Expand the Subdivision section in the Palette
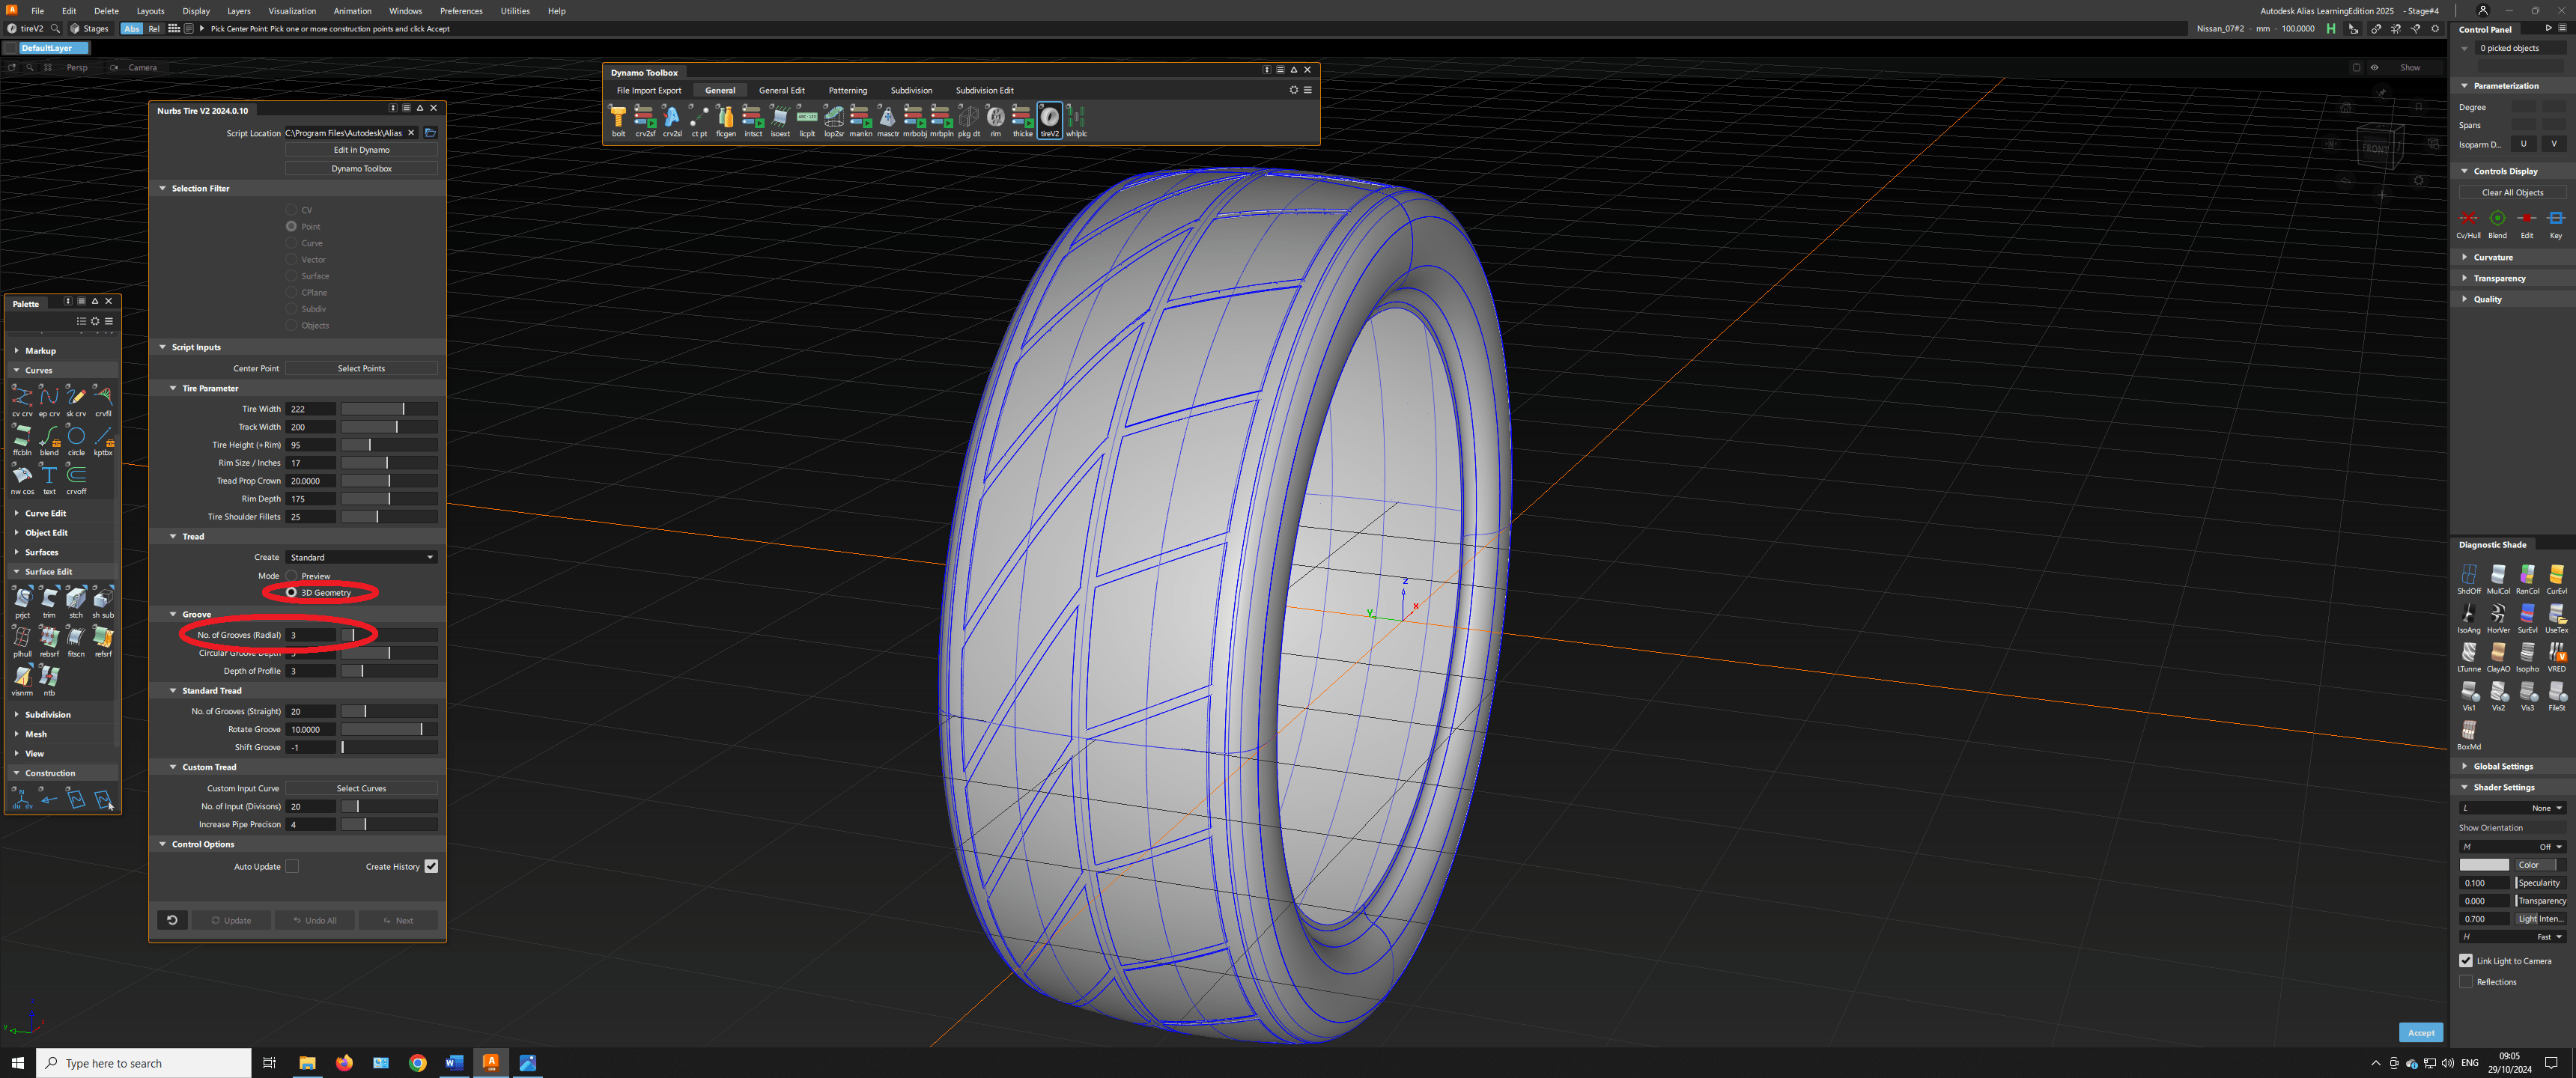2576x1078 pixels. [44, 714]
